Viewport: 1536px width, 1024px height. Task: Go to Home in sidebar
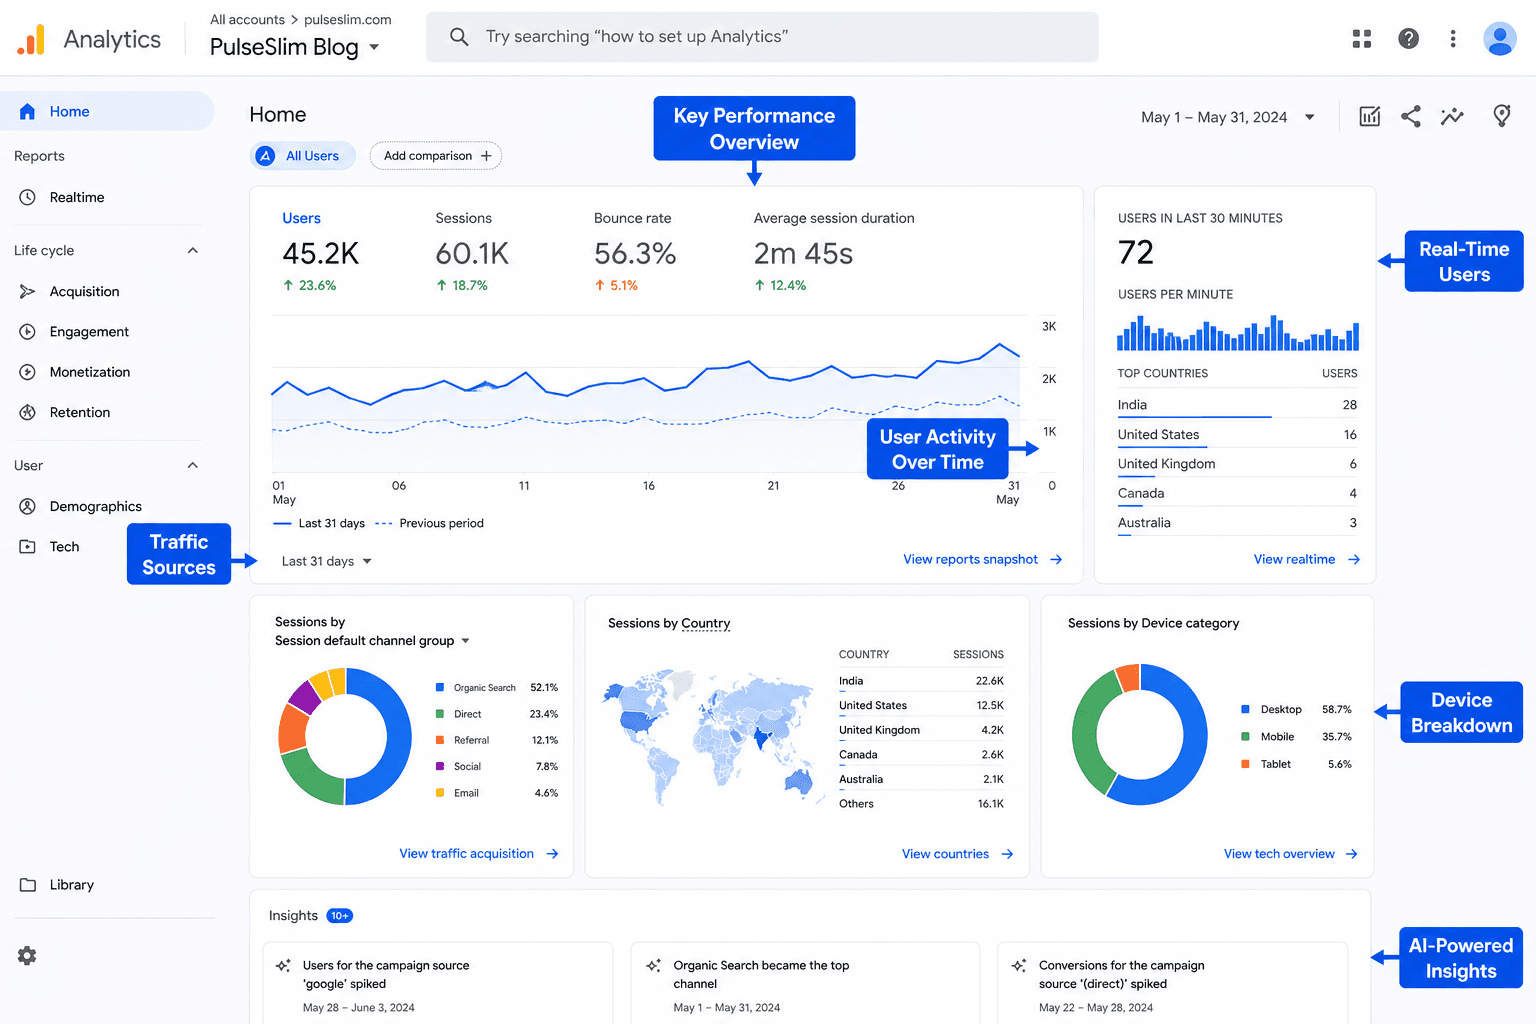point(107,111)
